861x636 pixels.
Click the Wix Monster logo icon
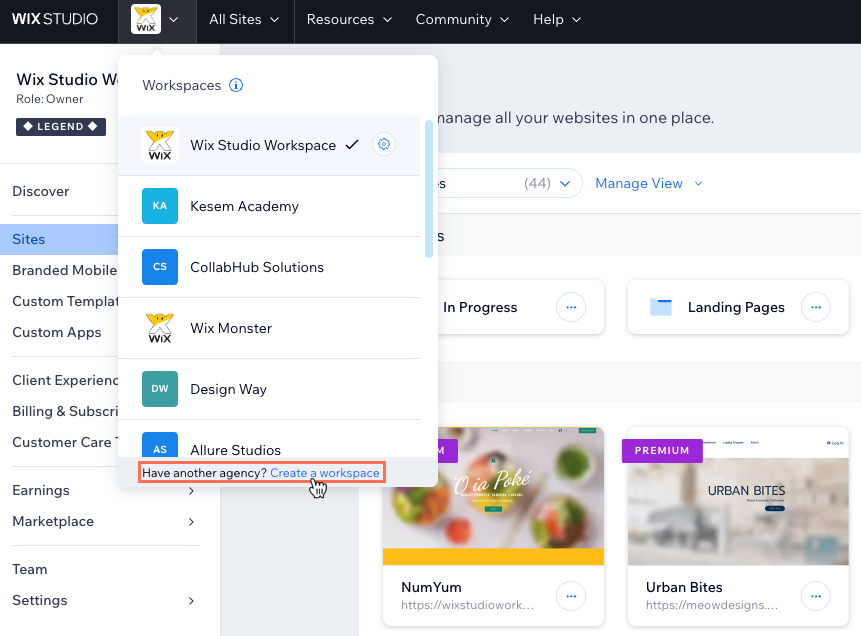pos(160,328)
